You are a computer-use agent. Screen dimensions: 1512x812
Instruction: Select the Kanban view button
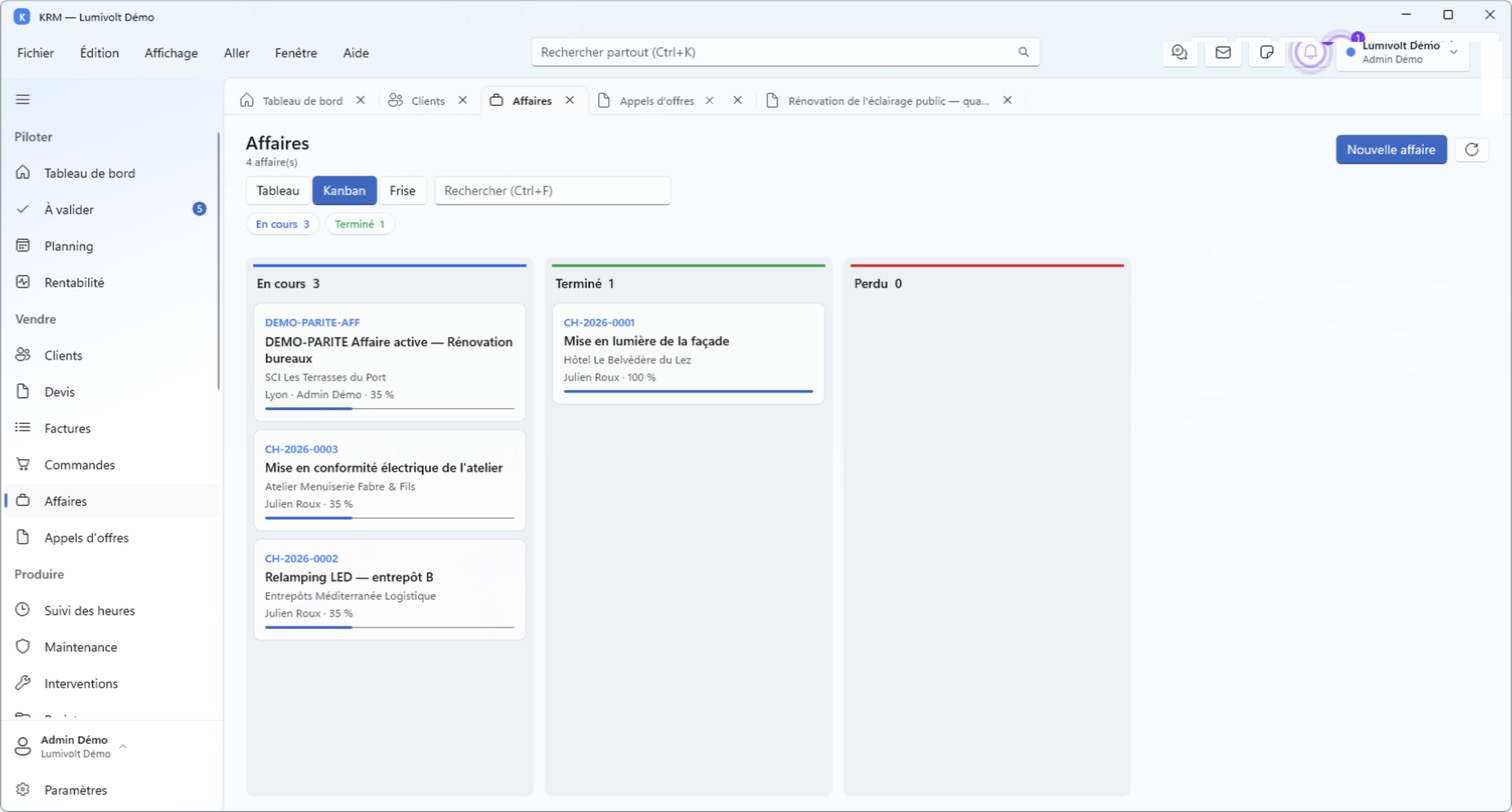[x=344, y=190]
